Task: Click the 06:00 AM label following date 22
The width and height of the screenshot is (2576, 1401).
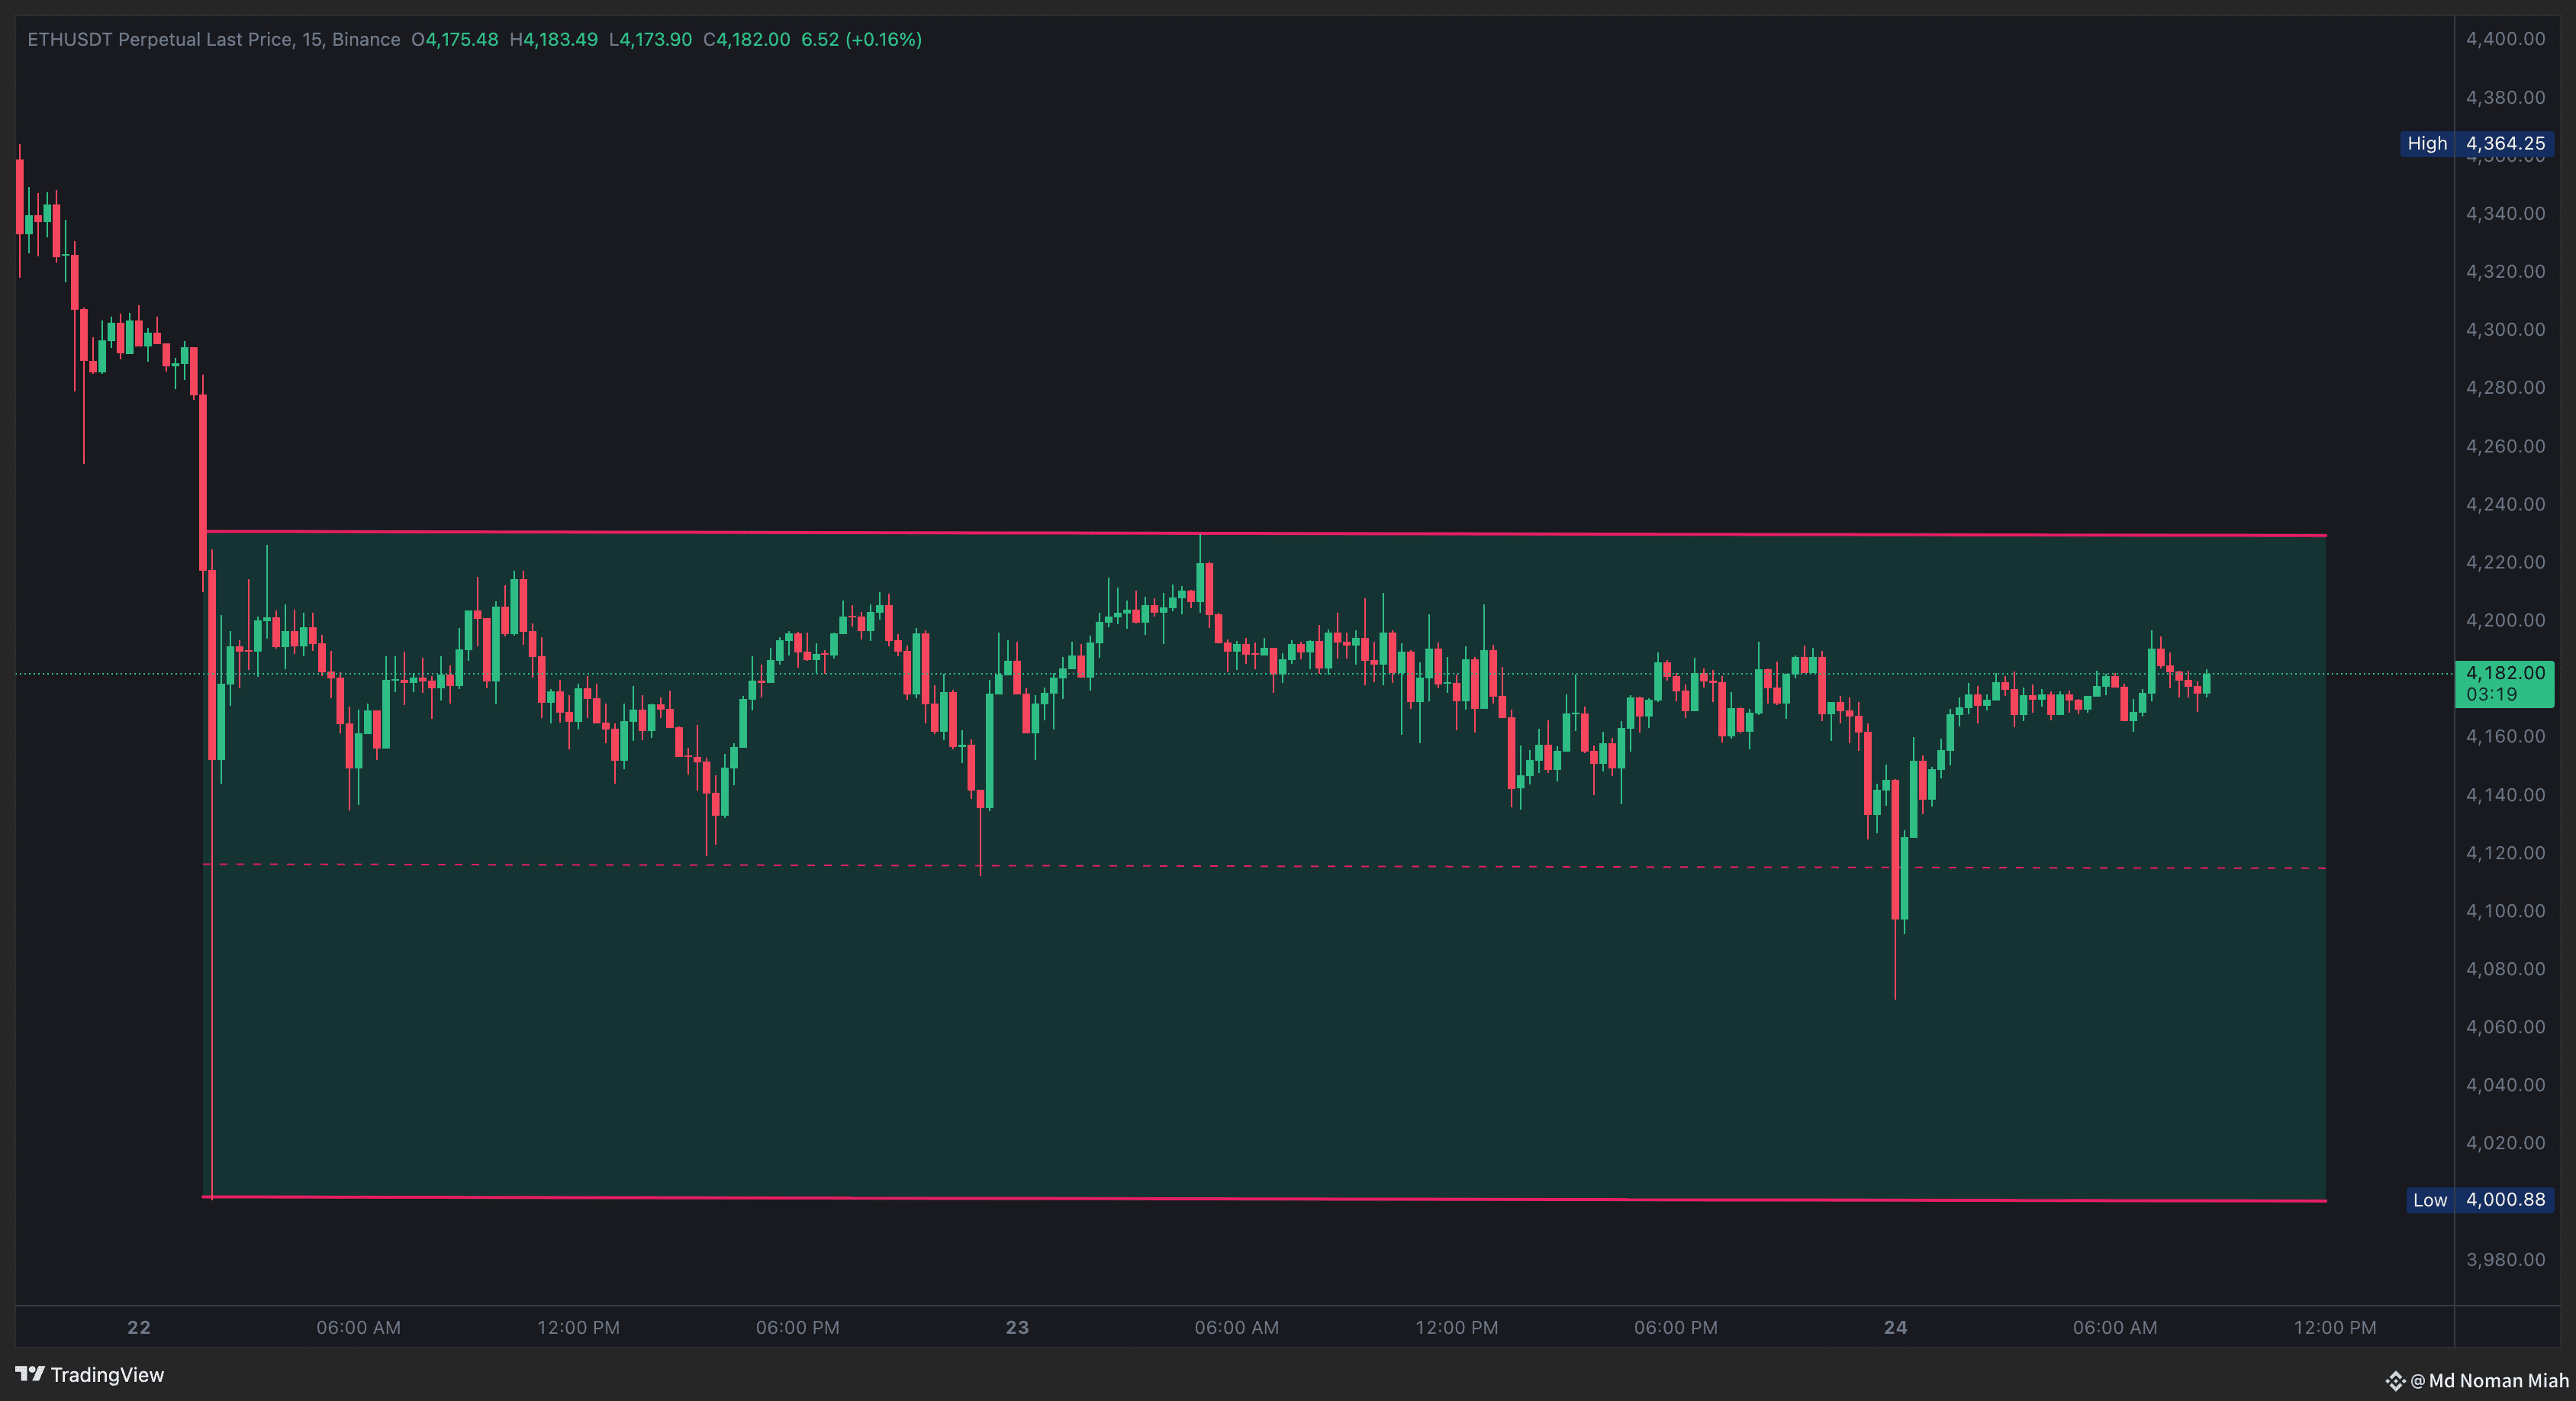Action: (x=359, y=1328)
